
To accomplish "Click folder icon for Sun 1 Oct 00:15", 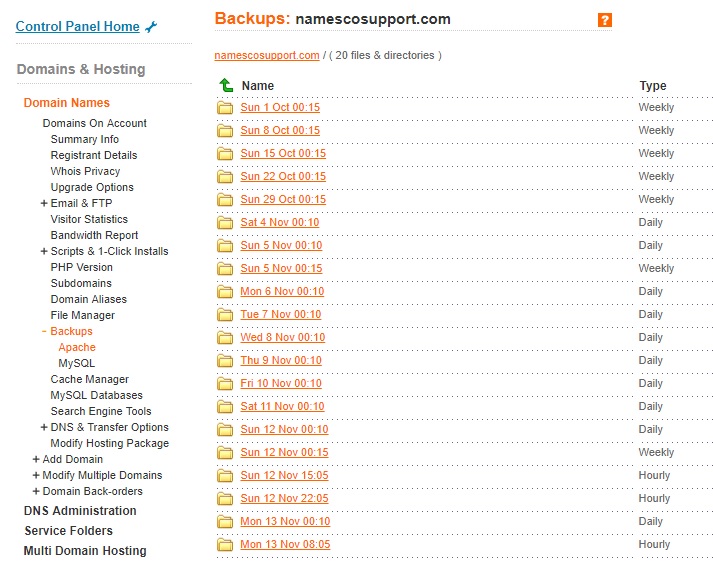I will click(x=225, y=108).
